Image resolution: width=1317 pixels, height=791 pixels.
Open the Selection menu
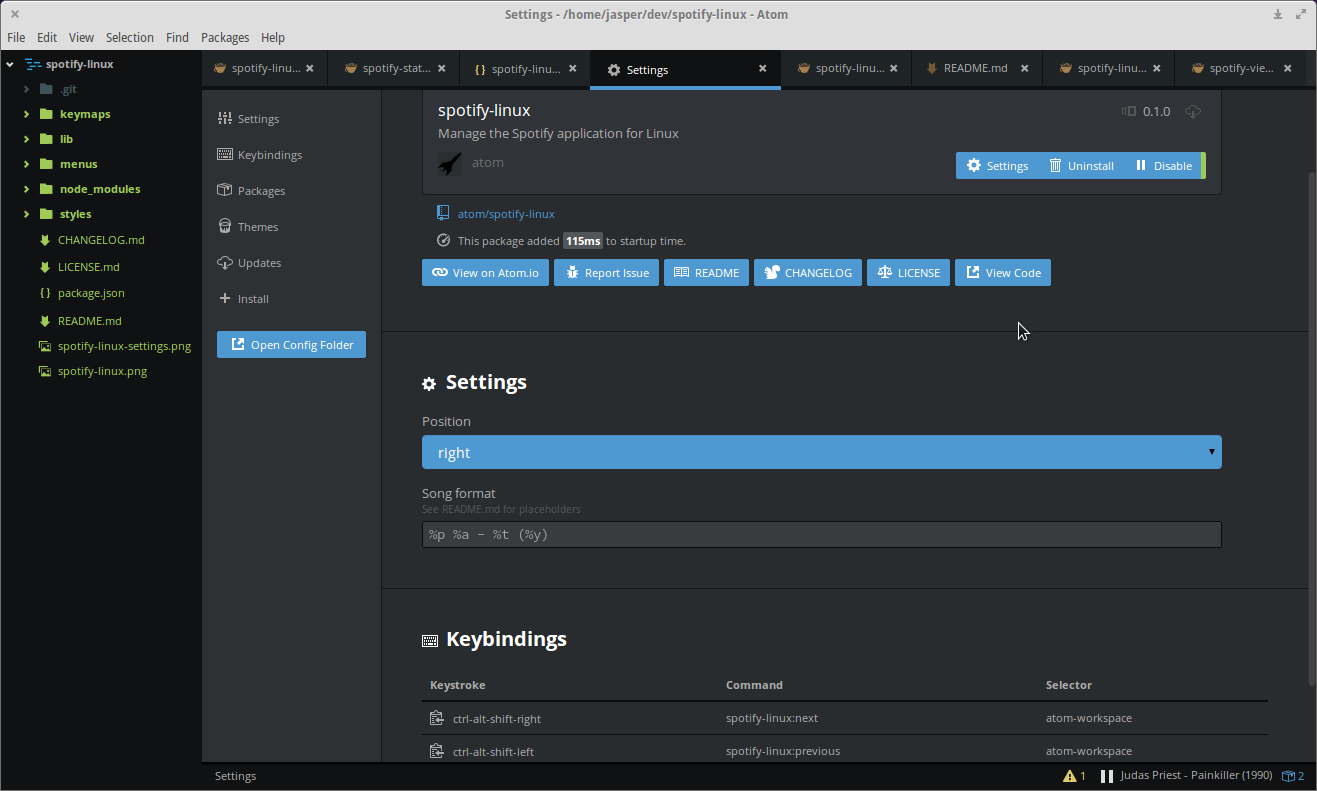[130, 37]
